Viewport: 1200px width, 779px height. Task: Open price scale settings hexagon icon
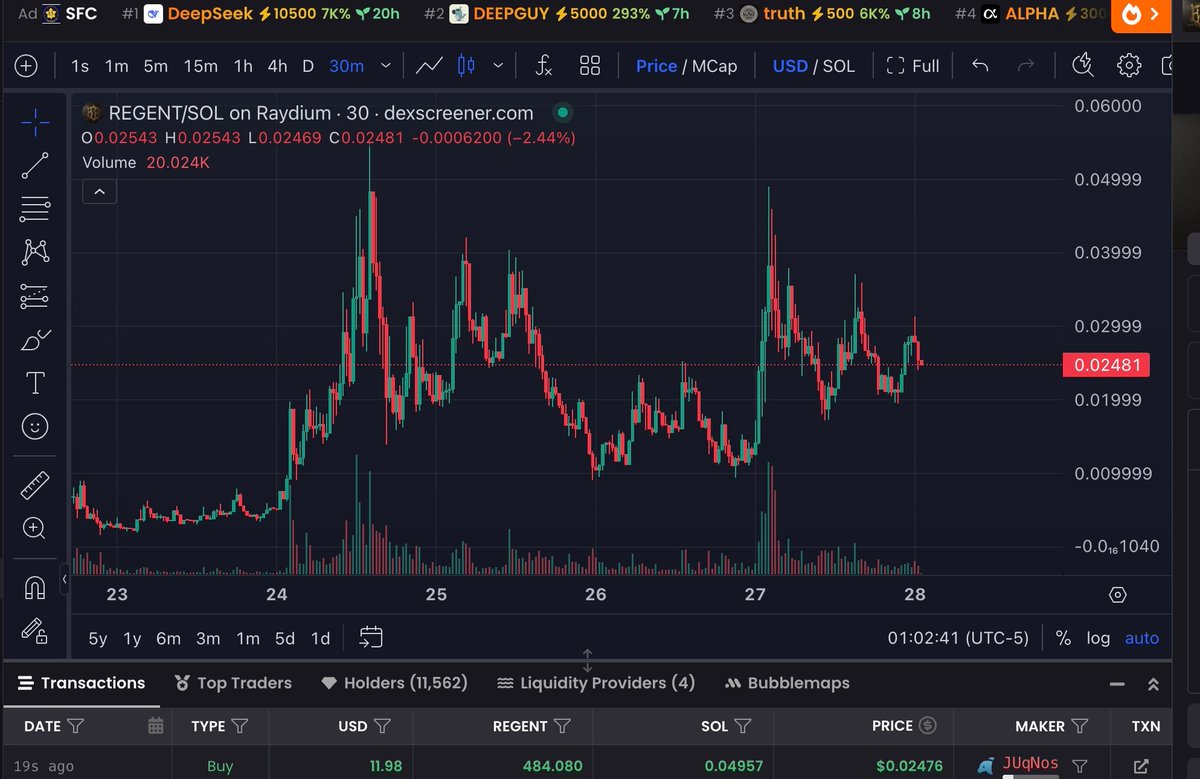click(x=1118, y=595)
